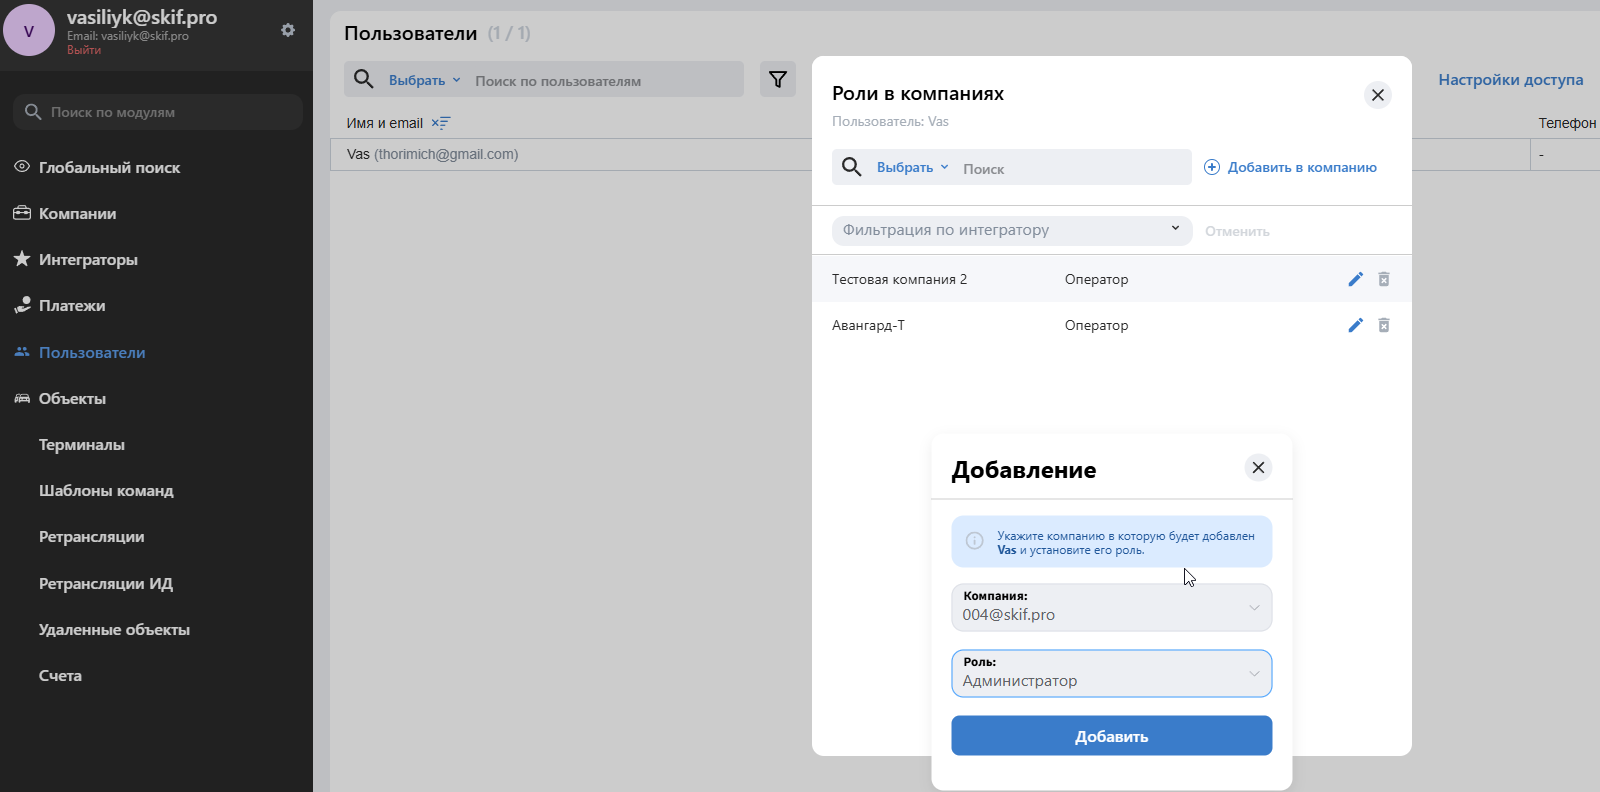Edit role for Тестовая компания 2
This screenshot has width=1600, height=792.
pyautogui.click(x=1355, y=279)
